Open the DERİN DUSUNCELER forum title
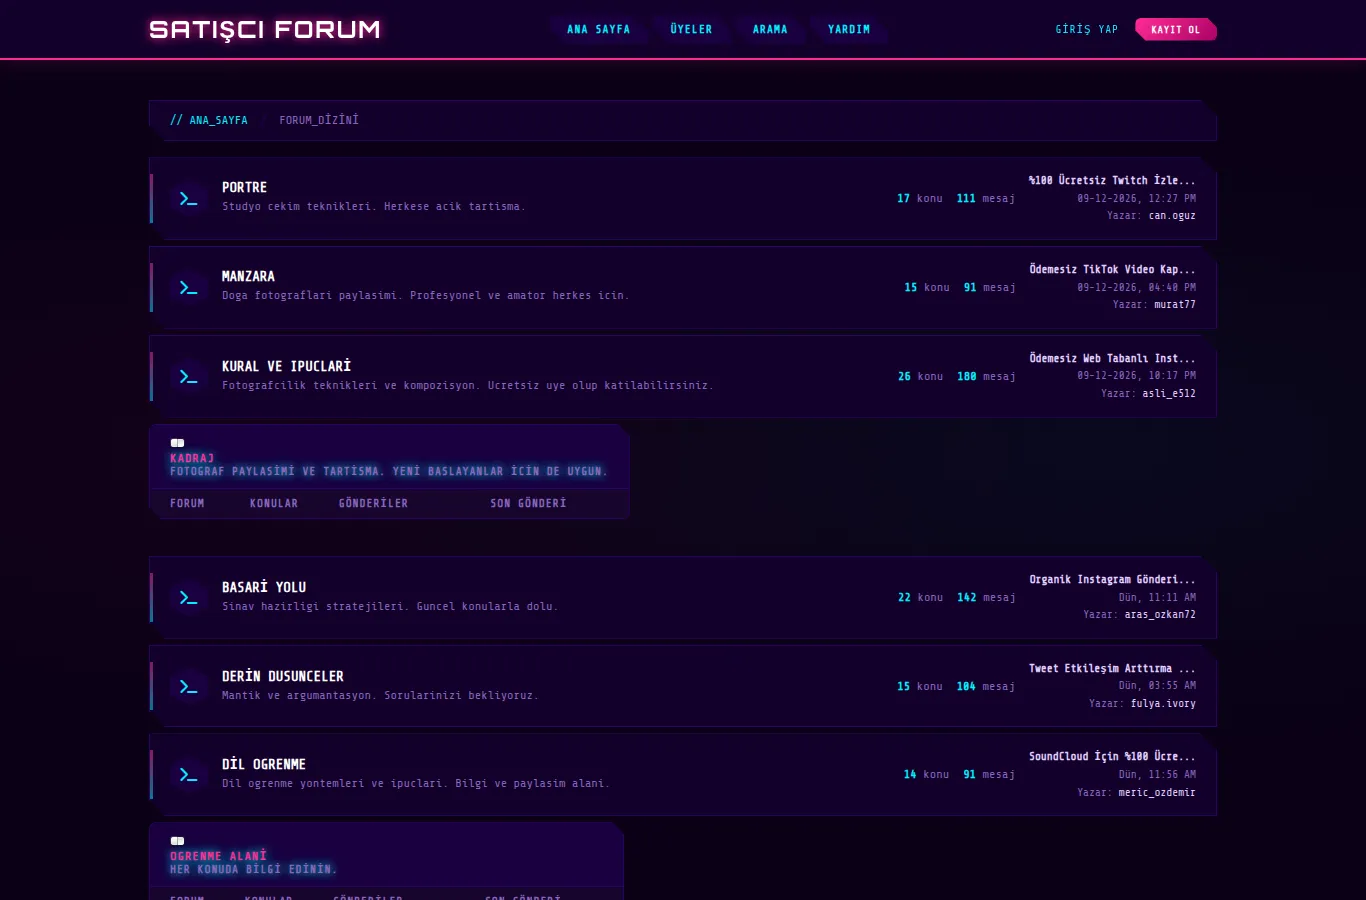 pyautogui.click(x=282, y=676)
